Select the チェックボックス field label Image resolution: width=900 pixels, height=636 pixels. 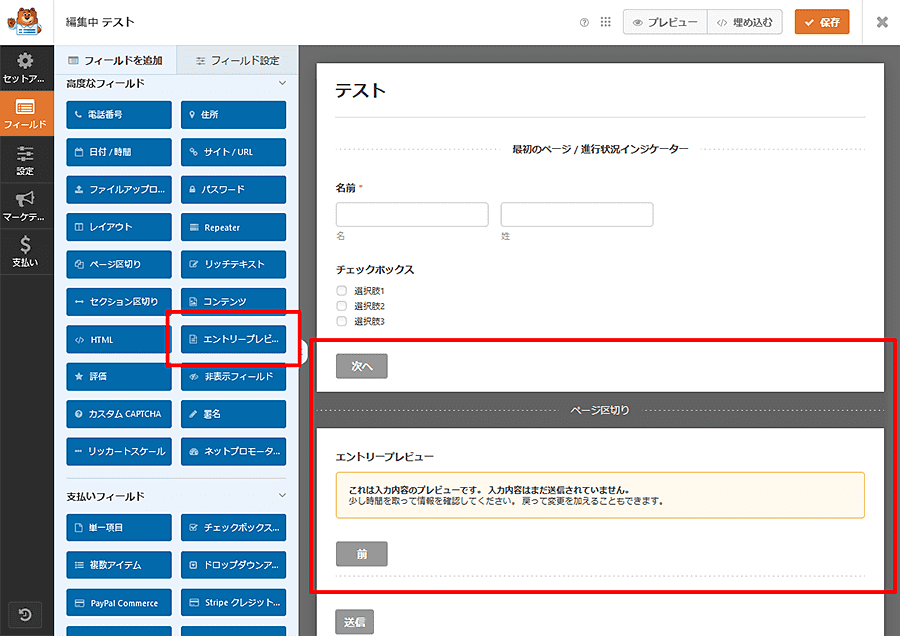click(x=375, y=270)
